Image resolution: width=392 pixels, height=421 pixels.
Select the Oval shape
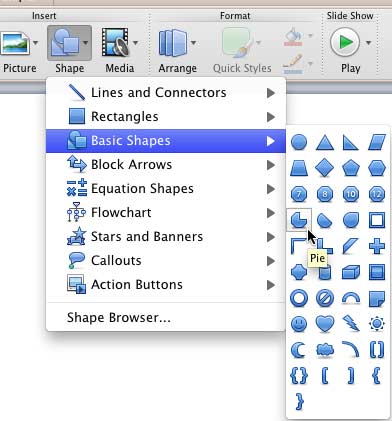click(299, 142)
